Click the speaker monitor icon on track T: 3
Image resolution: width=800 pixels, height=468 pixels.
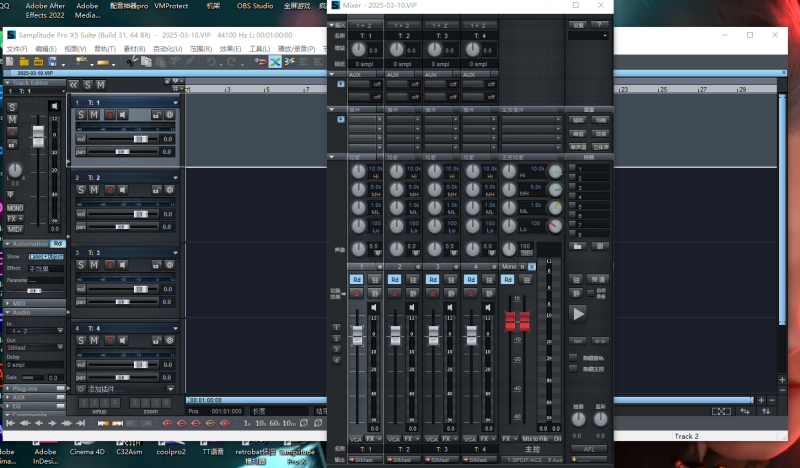122,265
